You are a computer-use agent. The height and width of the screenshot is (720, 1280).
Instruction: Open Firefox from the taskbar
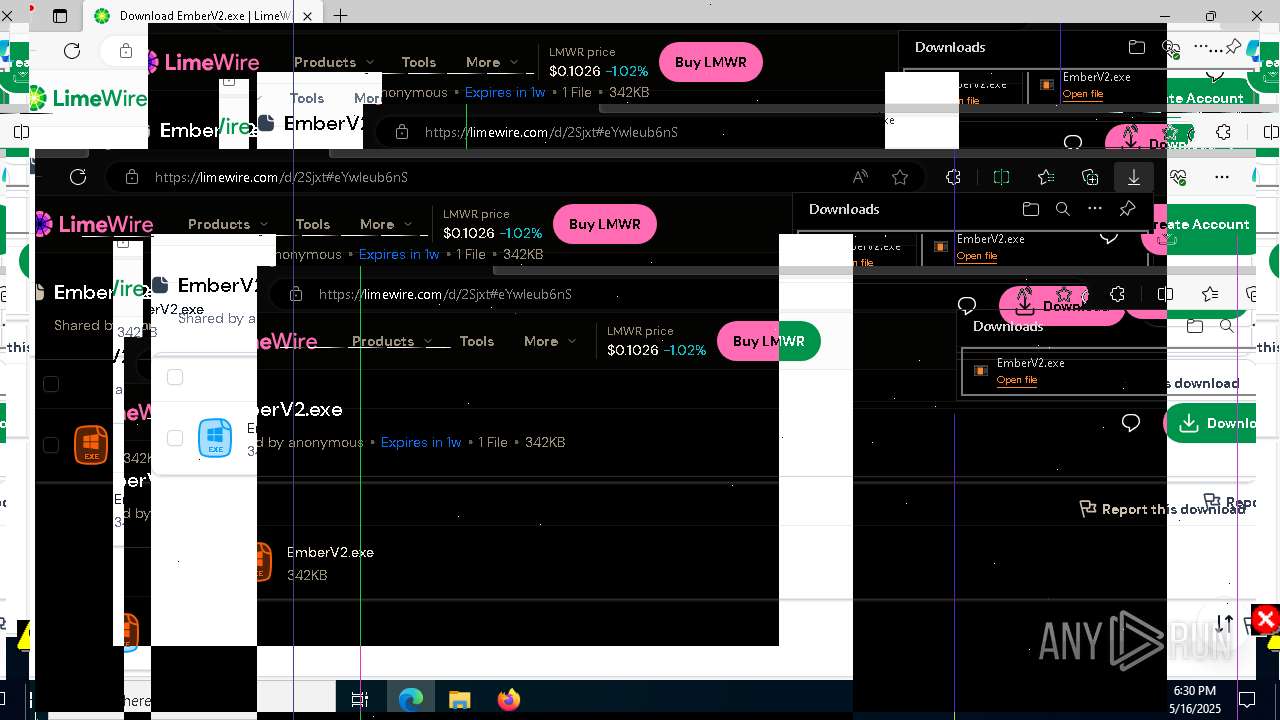[508, 700]
